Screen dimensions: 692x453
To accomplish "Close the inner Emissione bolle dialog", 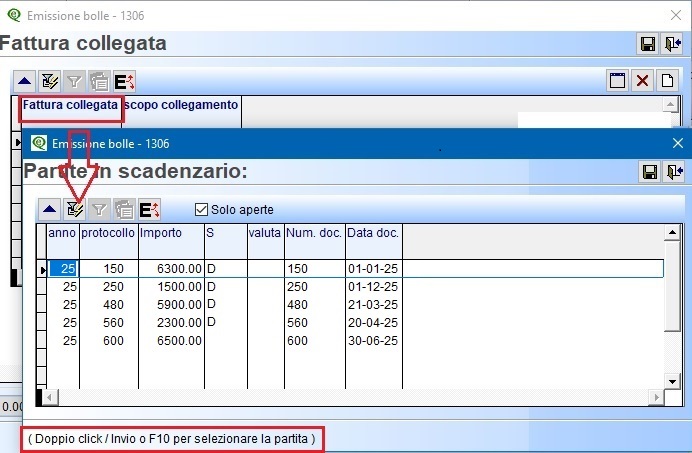I will pos(677,143).
